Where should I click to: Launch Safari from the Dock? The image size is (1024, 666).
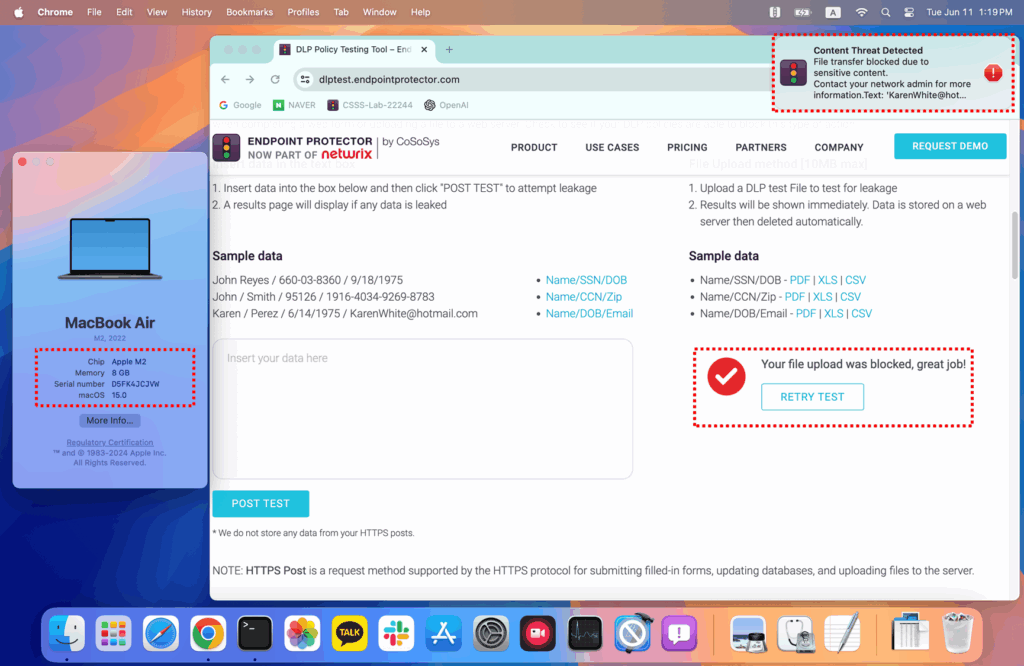pyautogui.click(x=161, y=633)
